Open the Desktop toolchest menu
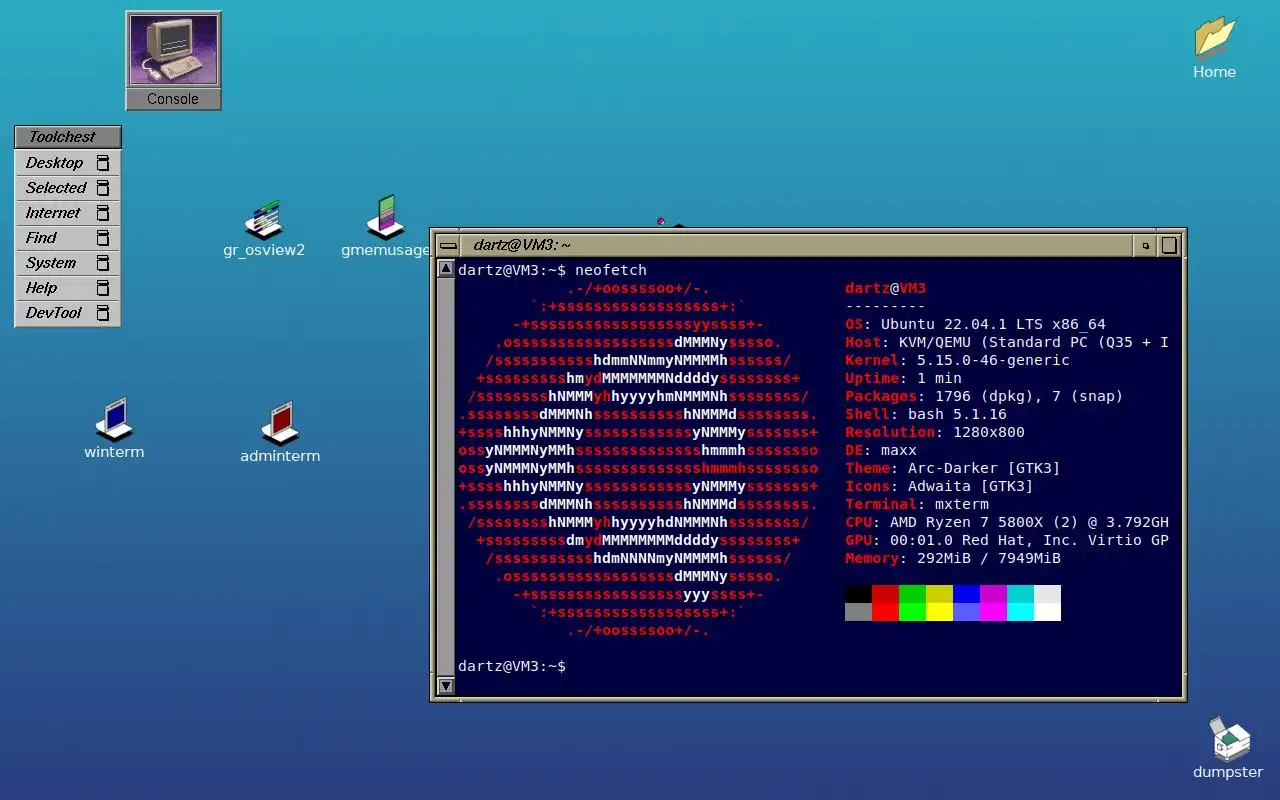Viewport: 1280px width, 800px height. tap(67, 163)
